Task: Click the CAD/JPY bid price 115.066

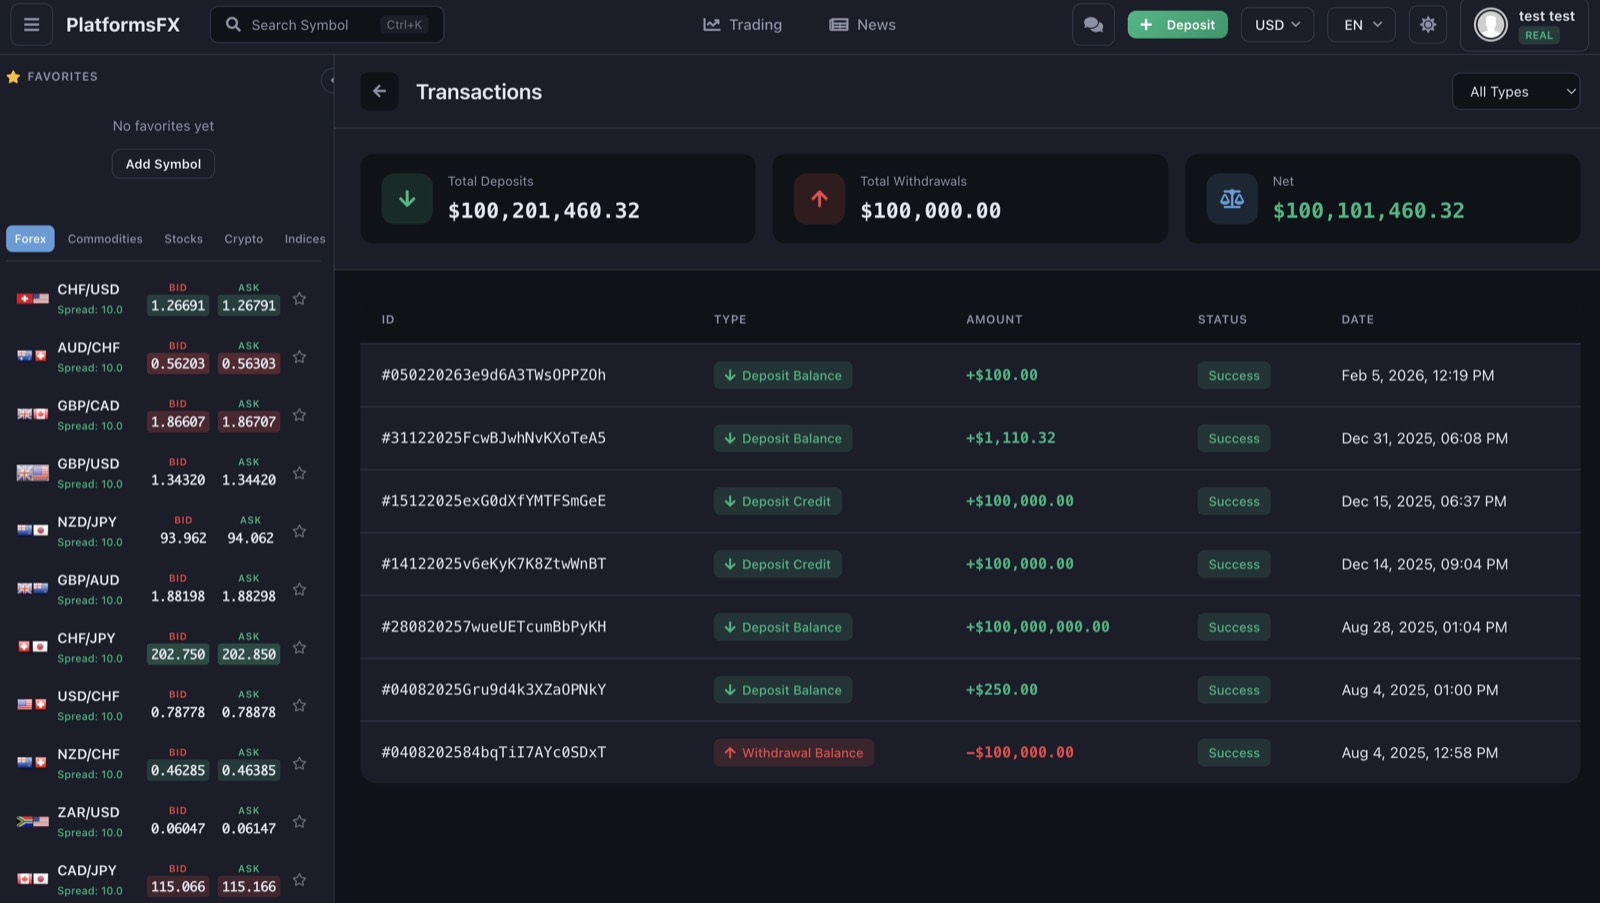Action: point(178,886)
